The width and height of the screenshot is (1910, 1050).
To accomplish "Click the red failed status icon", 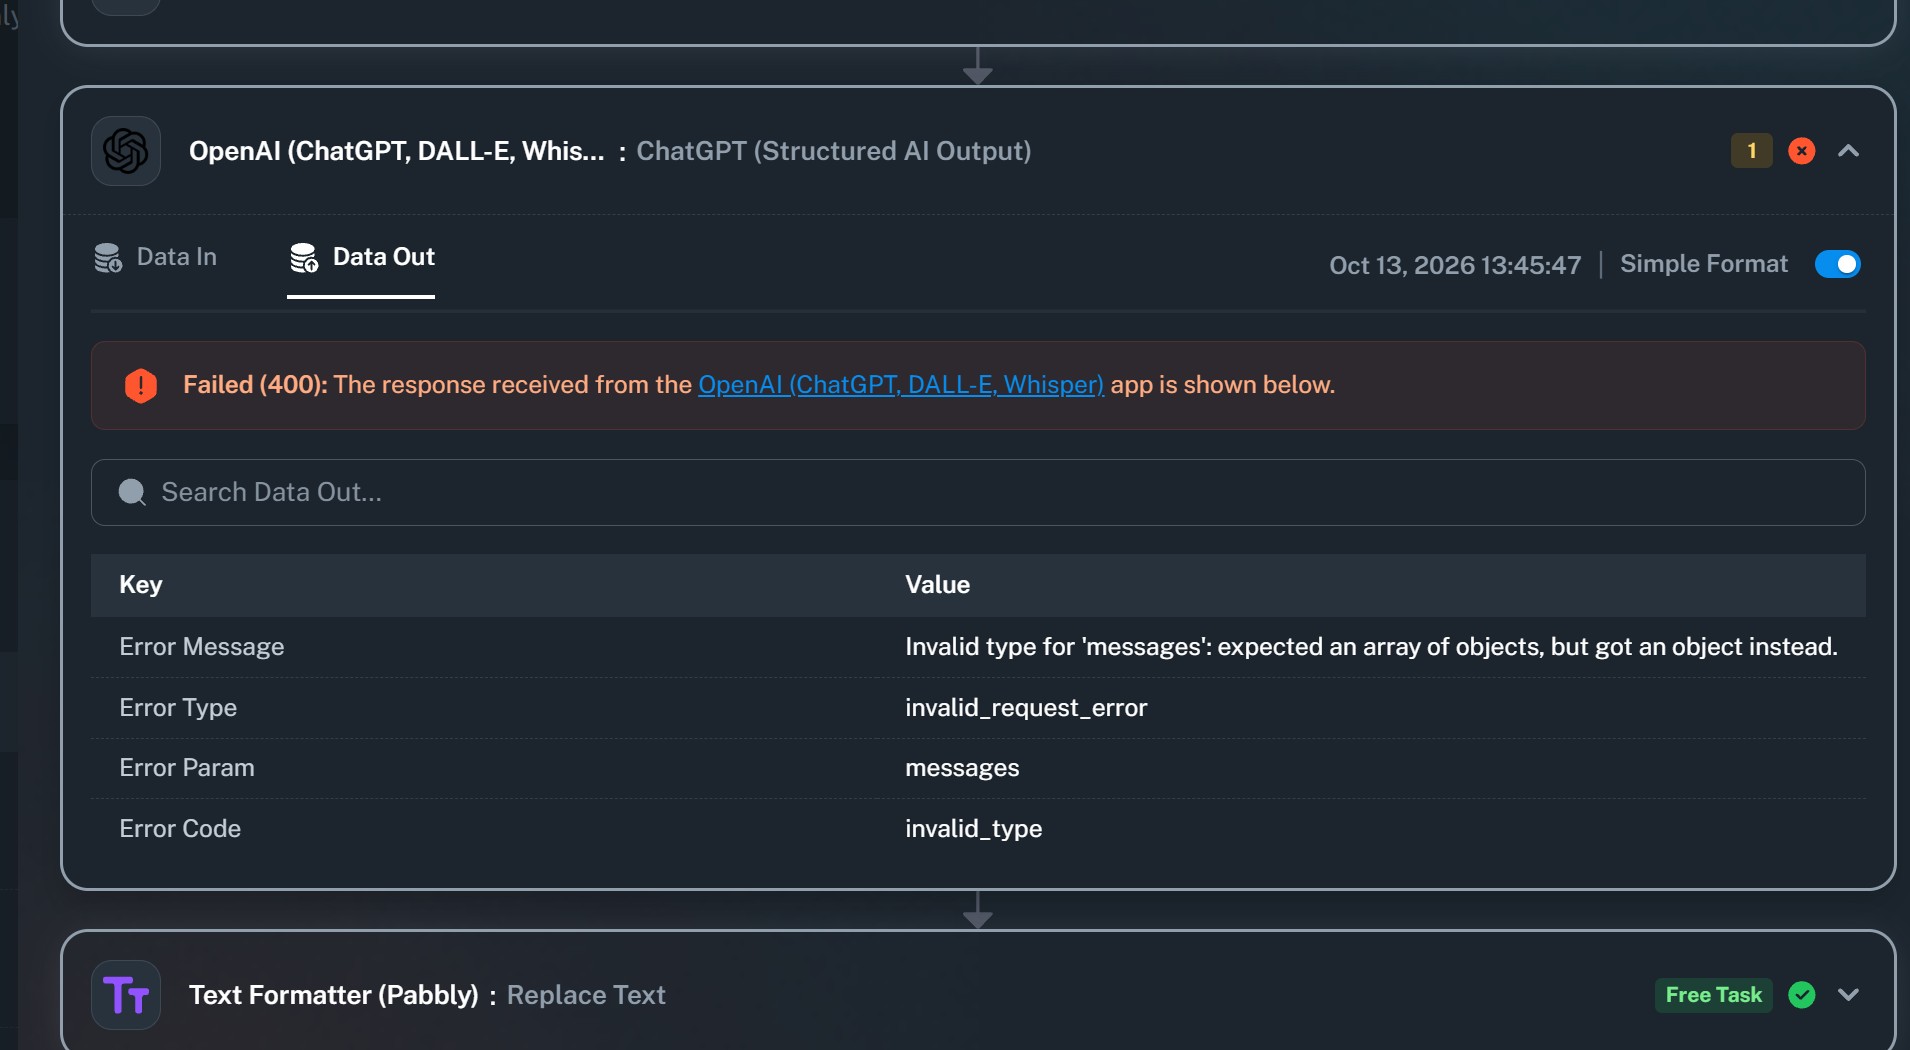I will (x=1802, y=151).
